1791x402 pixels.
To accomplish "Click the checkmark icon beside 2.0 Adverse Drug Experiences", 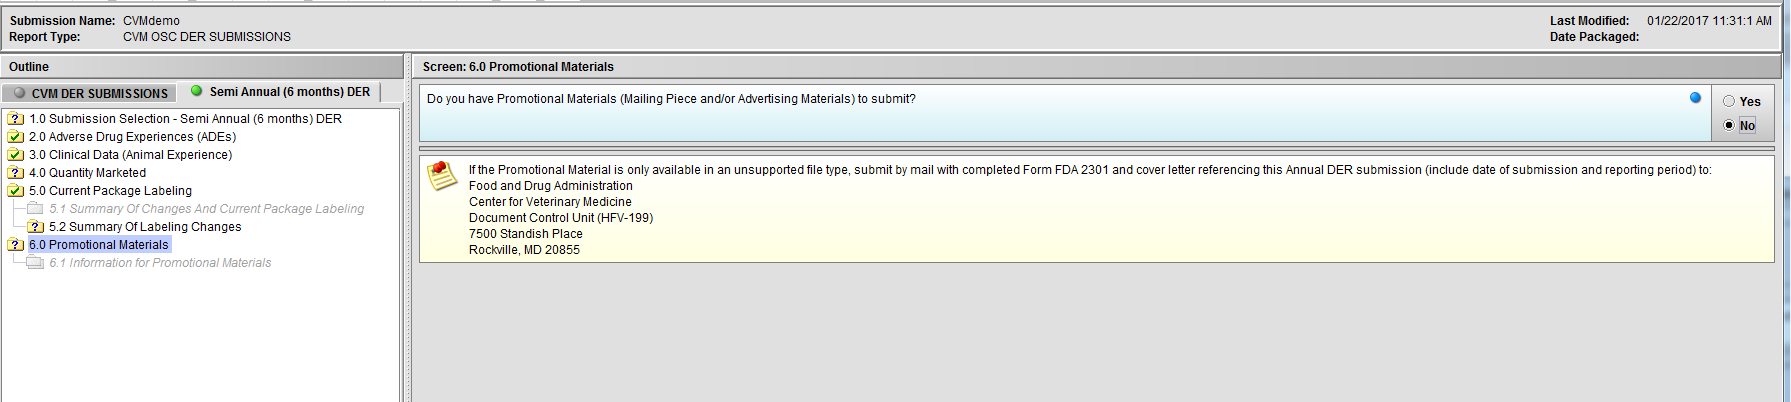I will pyautogui.click(x=16, y=137).
